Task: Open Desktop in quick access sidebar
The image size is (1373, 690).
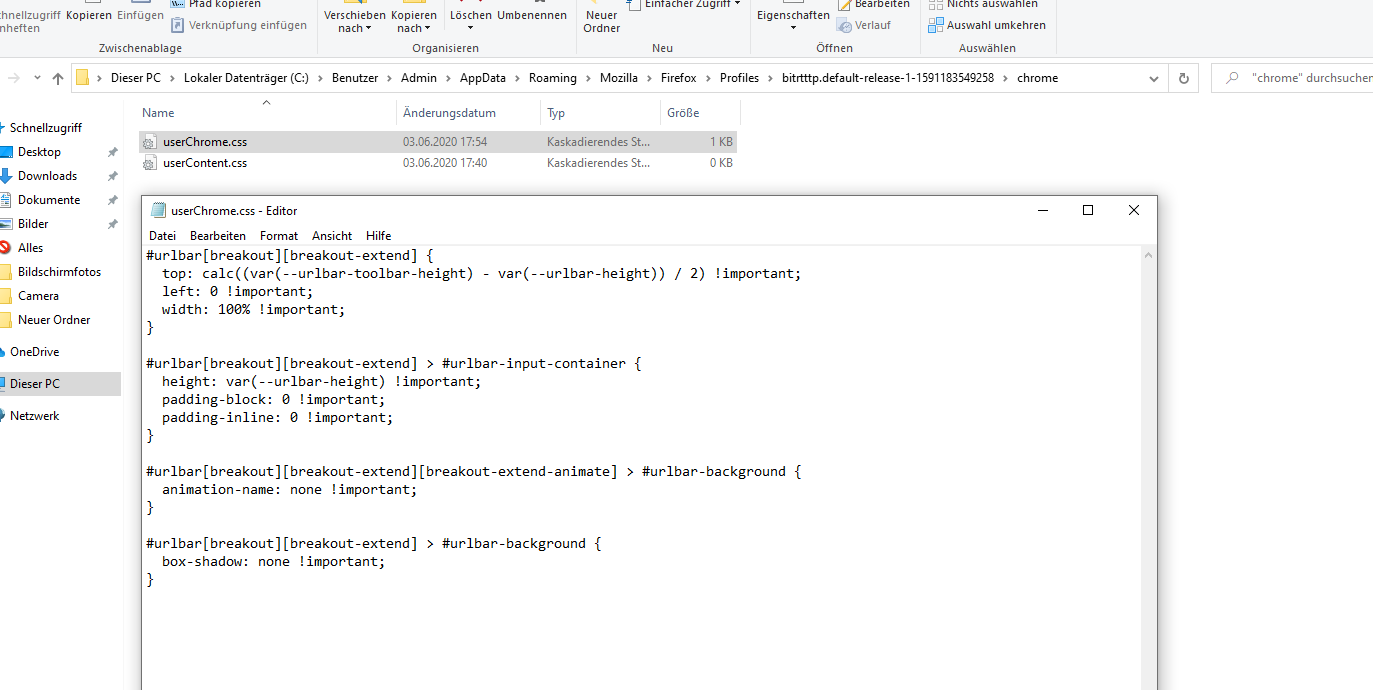Action: (x=39, y=152)
